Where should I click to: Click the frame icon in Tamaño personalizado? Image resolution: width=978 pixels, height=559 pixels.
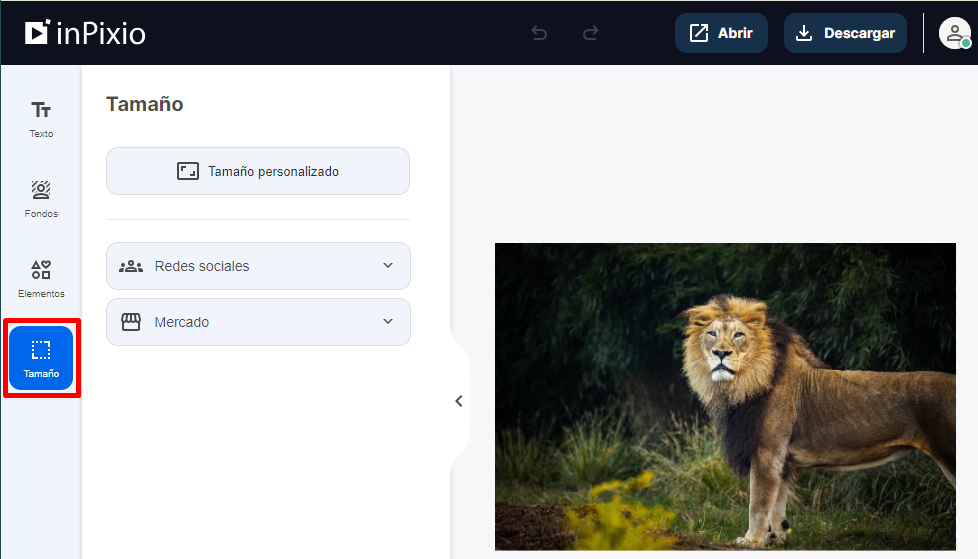[x=188, y=171]
